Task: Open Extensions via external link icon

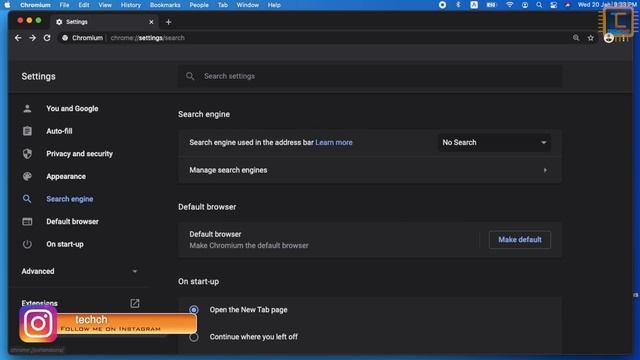Action: 135,303
